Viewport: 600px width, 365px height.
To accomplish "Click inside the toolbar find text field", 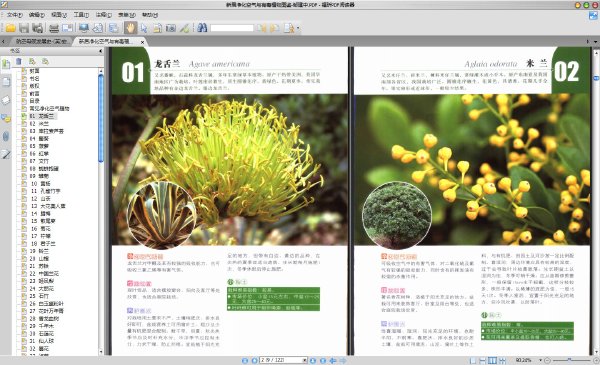I will point(232,28).
